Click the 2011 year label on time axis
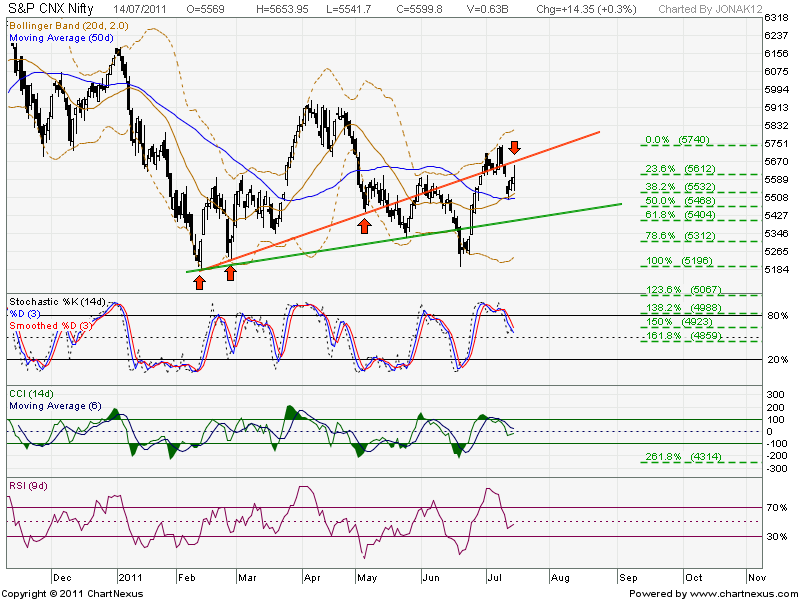The width and height of the screenshot is (800, 600). [130, 578]
